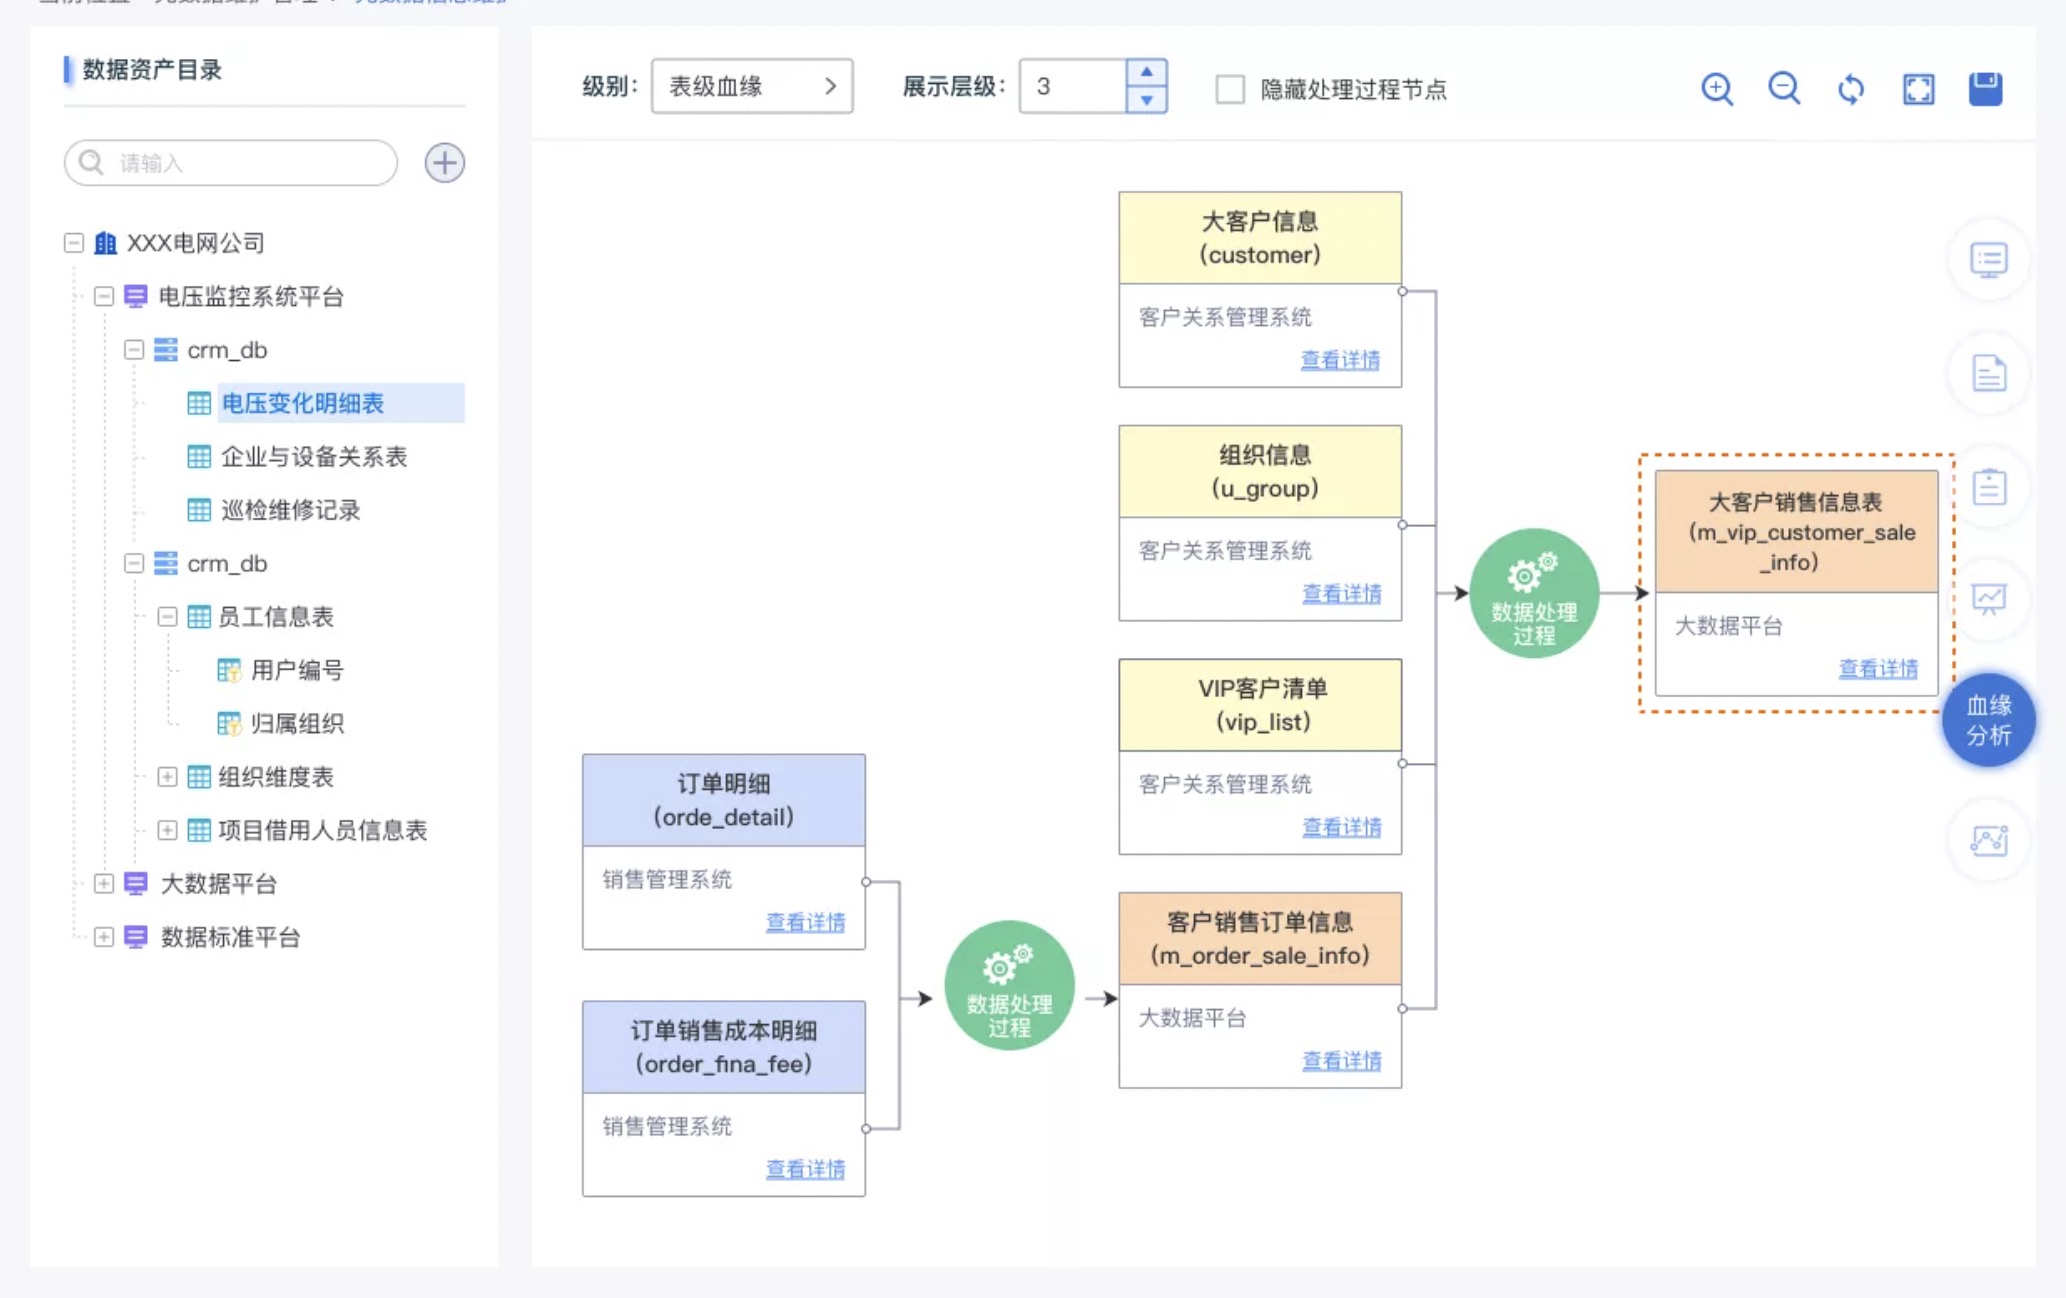Open the chart presentation sidebar icon
2066x1298 pixels.
tap(1989, 600)
